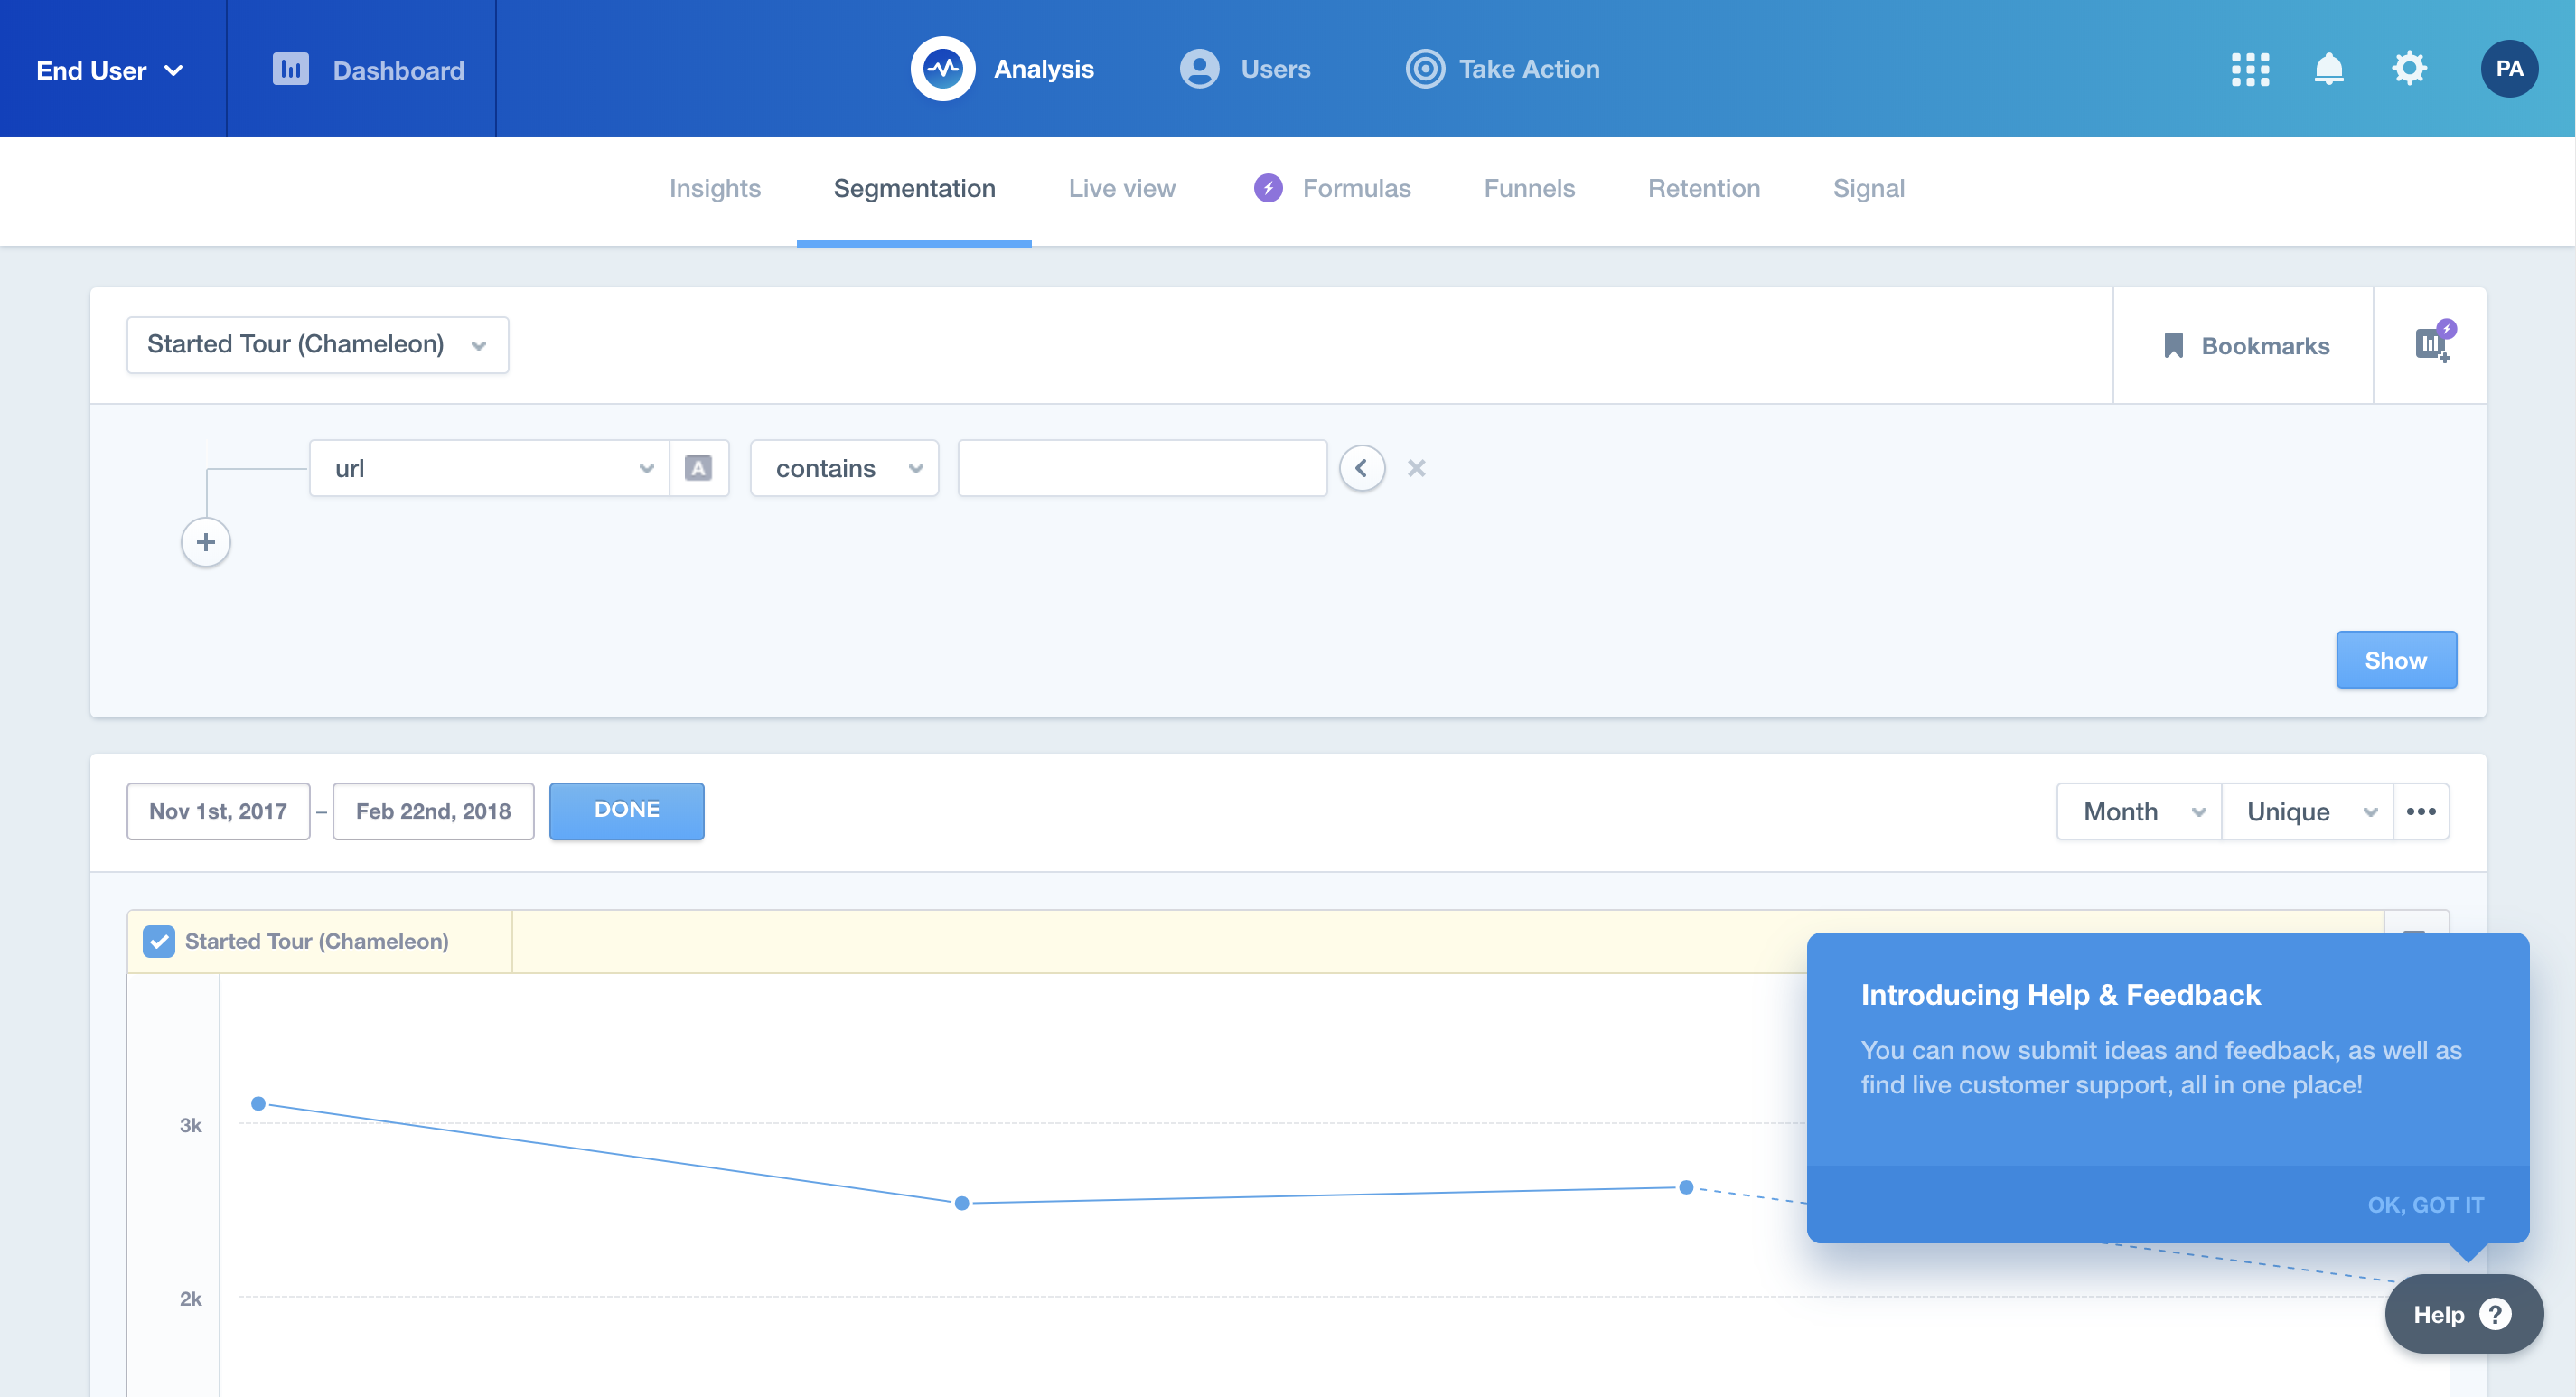
Task: Remove the url filter with X
Action: point(1416,468)
